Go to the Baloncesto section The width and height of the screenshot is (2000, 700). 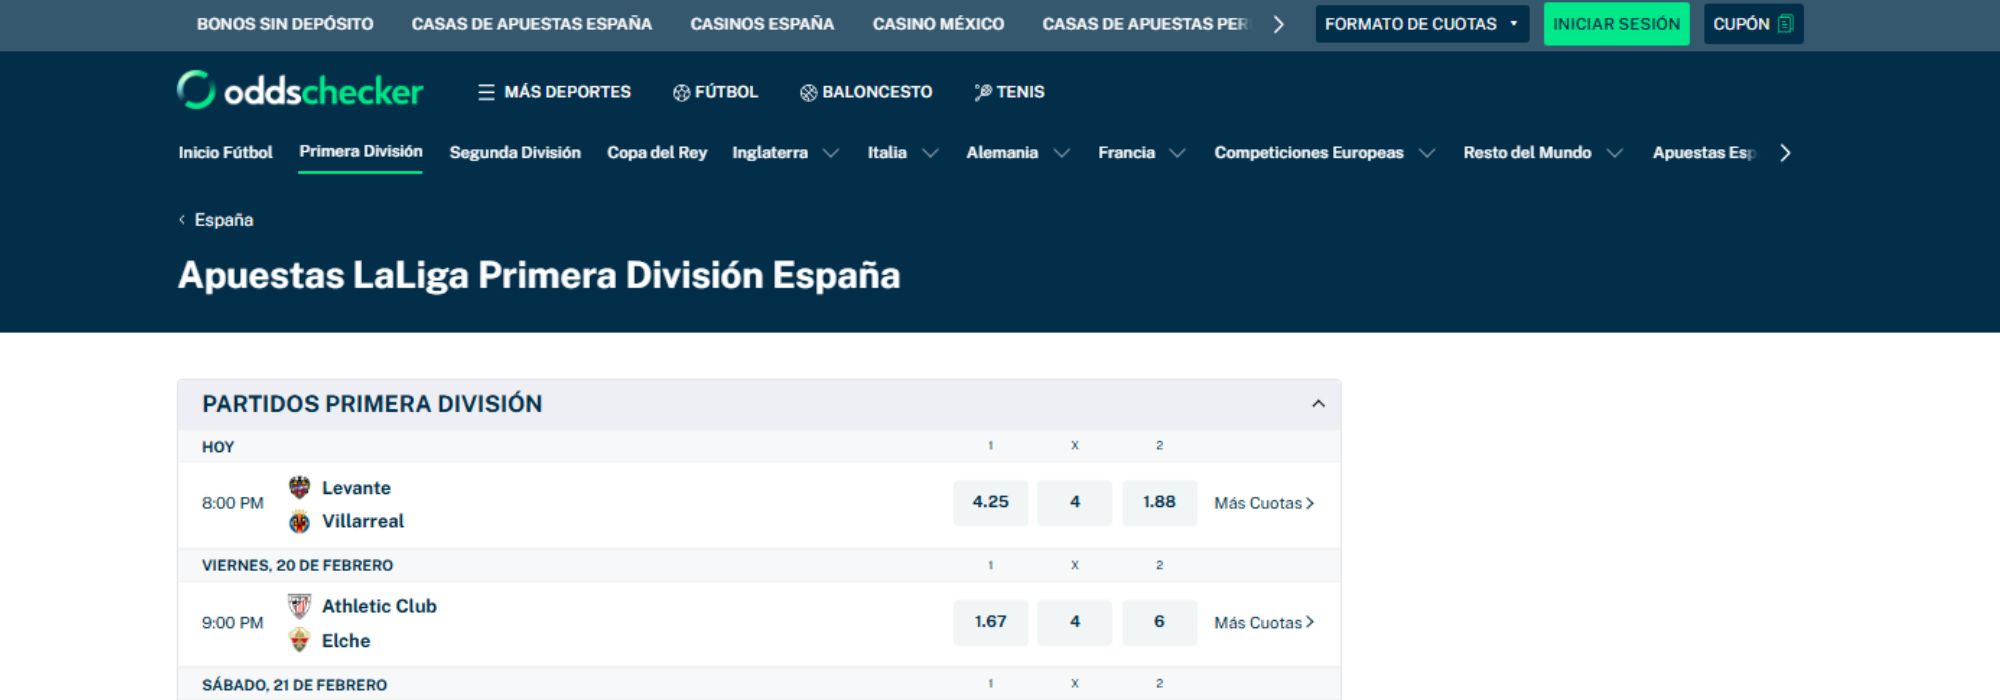click(x=866, y=92)
